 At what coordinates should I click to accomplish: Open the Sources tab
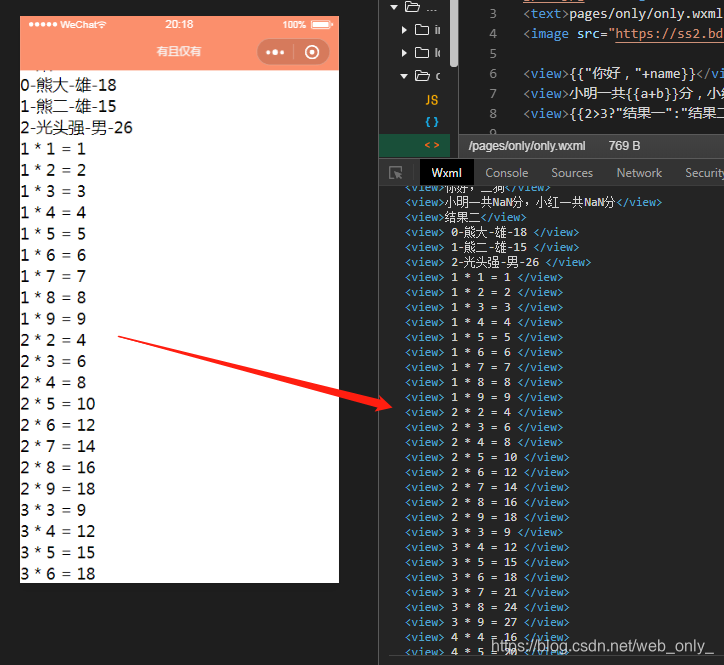(572, 173)
